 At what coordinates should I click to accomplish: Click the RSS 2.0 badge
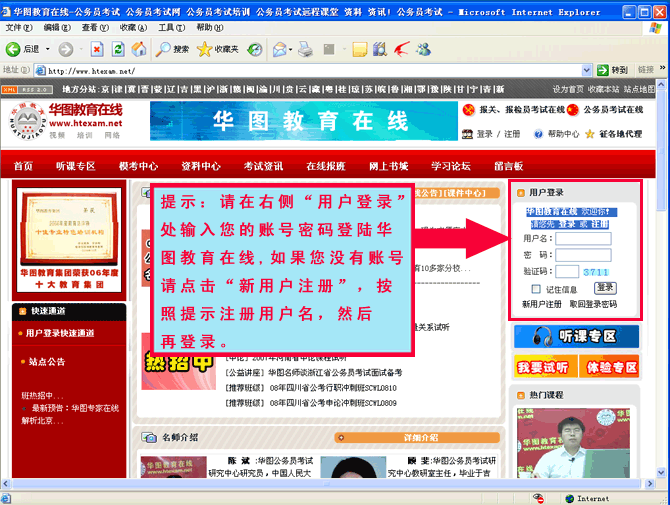[35, 89]
